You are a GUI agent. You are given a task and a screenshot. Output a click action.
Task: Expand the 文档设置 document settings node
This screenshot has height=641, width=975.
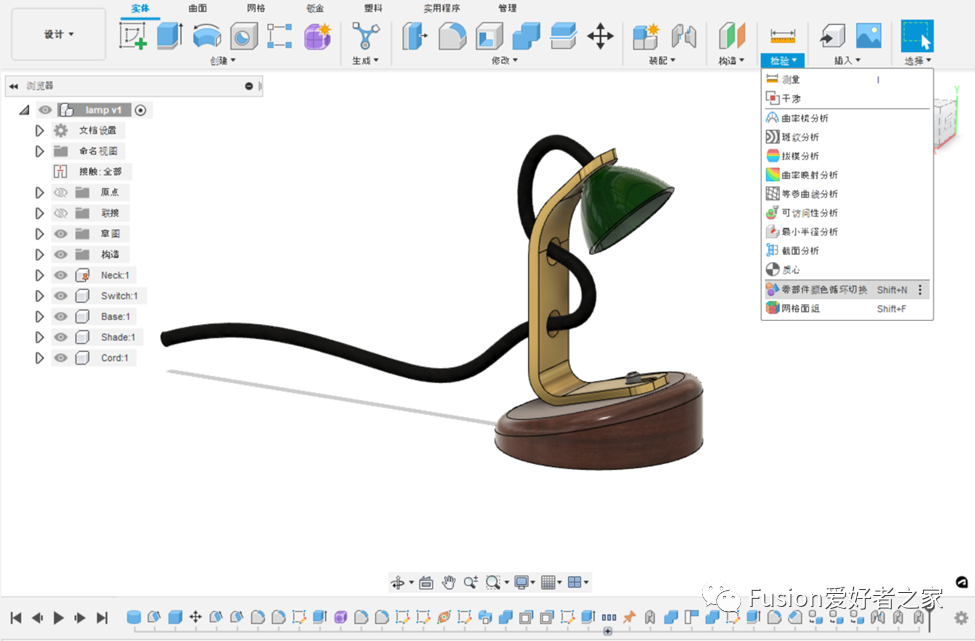pos(40,131)
